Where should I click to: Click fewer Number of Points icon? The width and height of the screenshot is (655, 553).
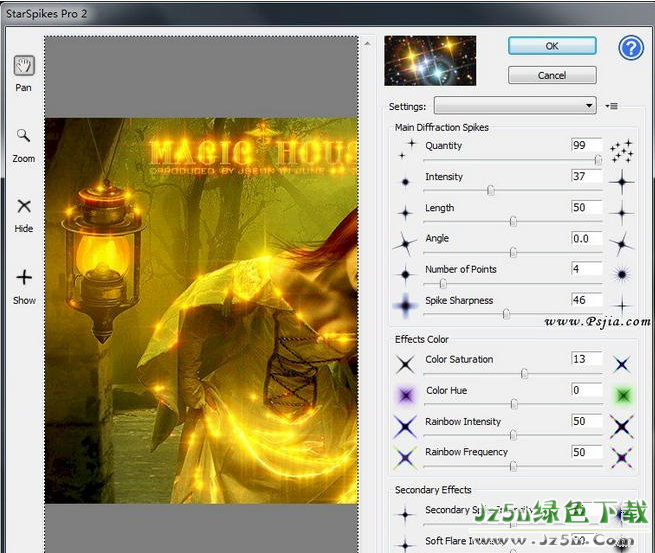tap(405, 274)
